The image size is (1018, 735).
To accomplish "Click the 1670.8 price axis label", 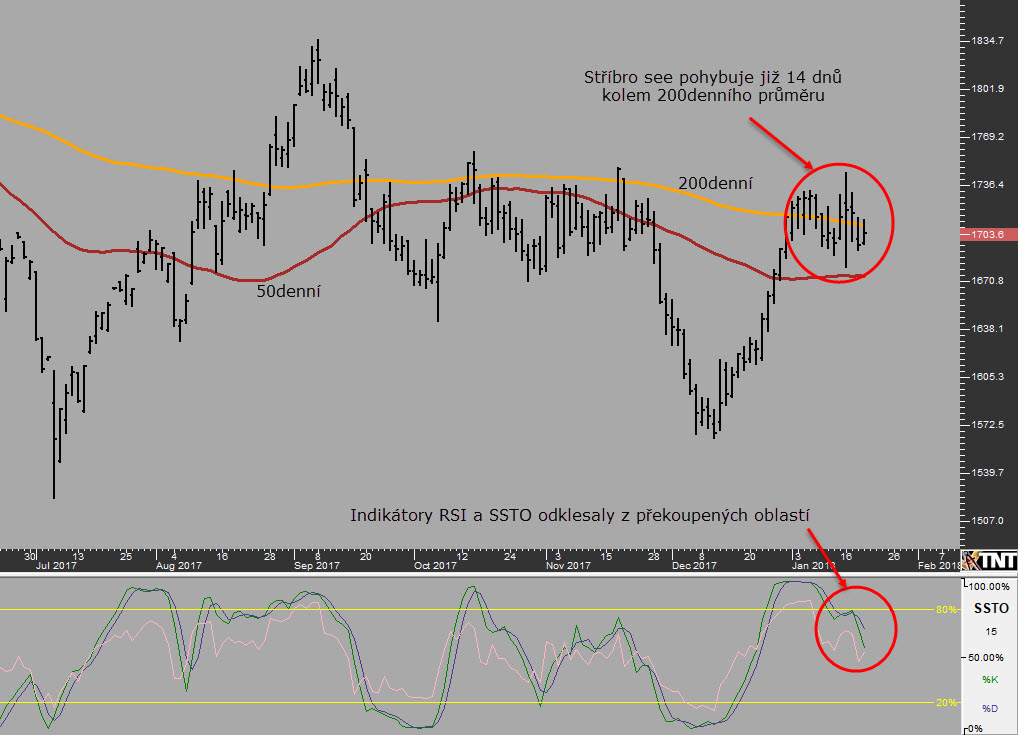I will click(x=987, y=280).
